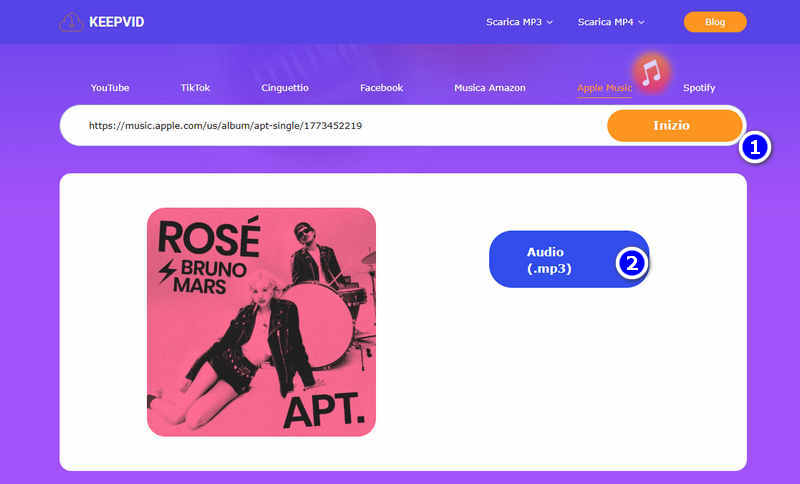Image resolution: width=800 pixels, height=484 pixels.
Task: Click the pink music note icon
Action: pos(651,72)
